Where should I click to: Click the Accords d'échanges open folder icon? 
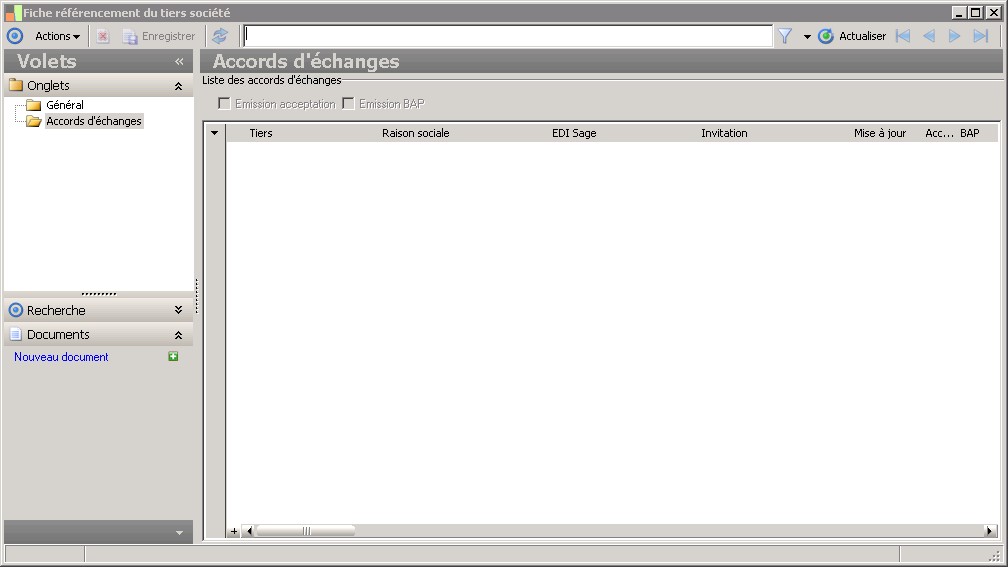point(33,121)
